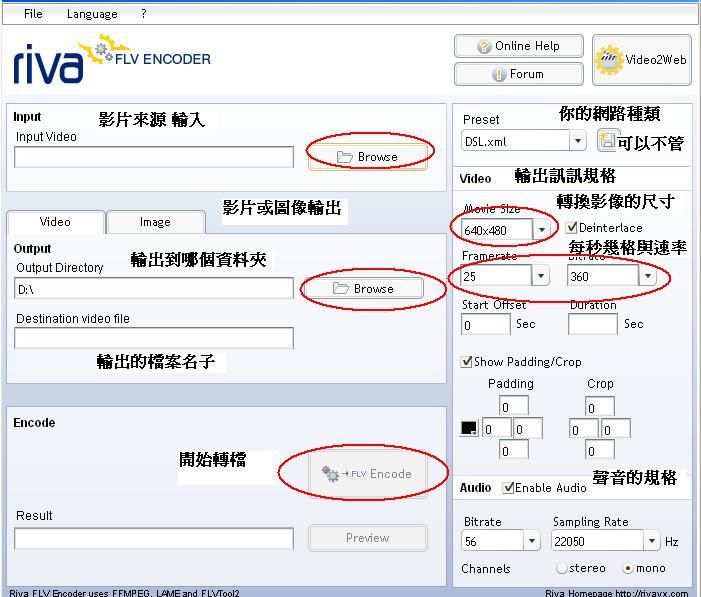701x597 pixels.
Task: Expand the Framerate 25 dropdown
Action: pyautogui.click(x=541, y=276)
